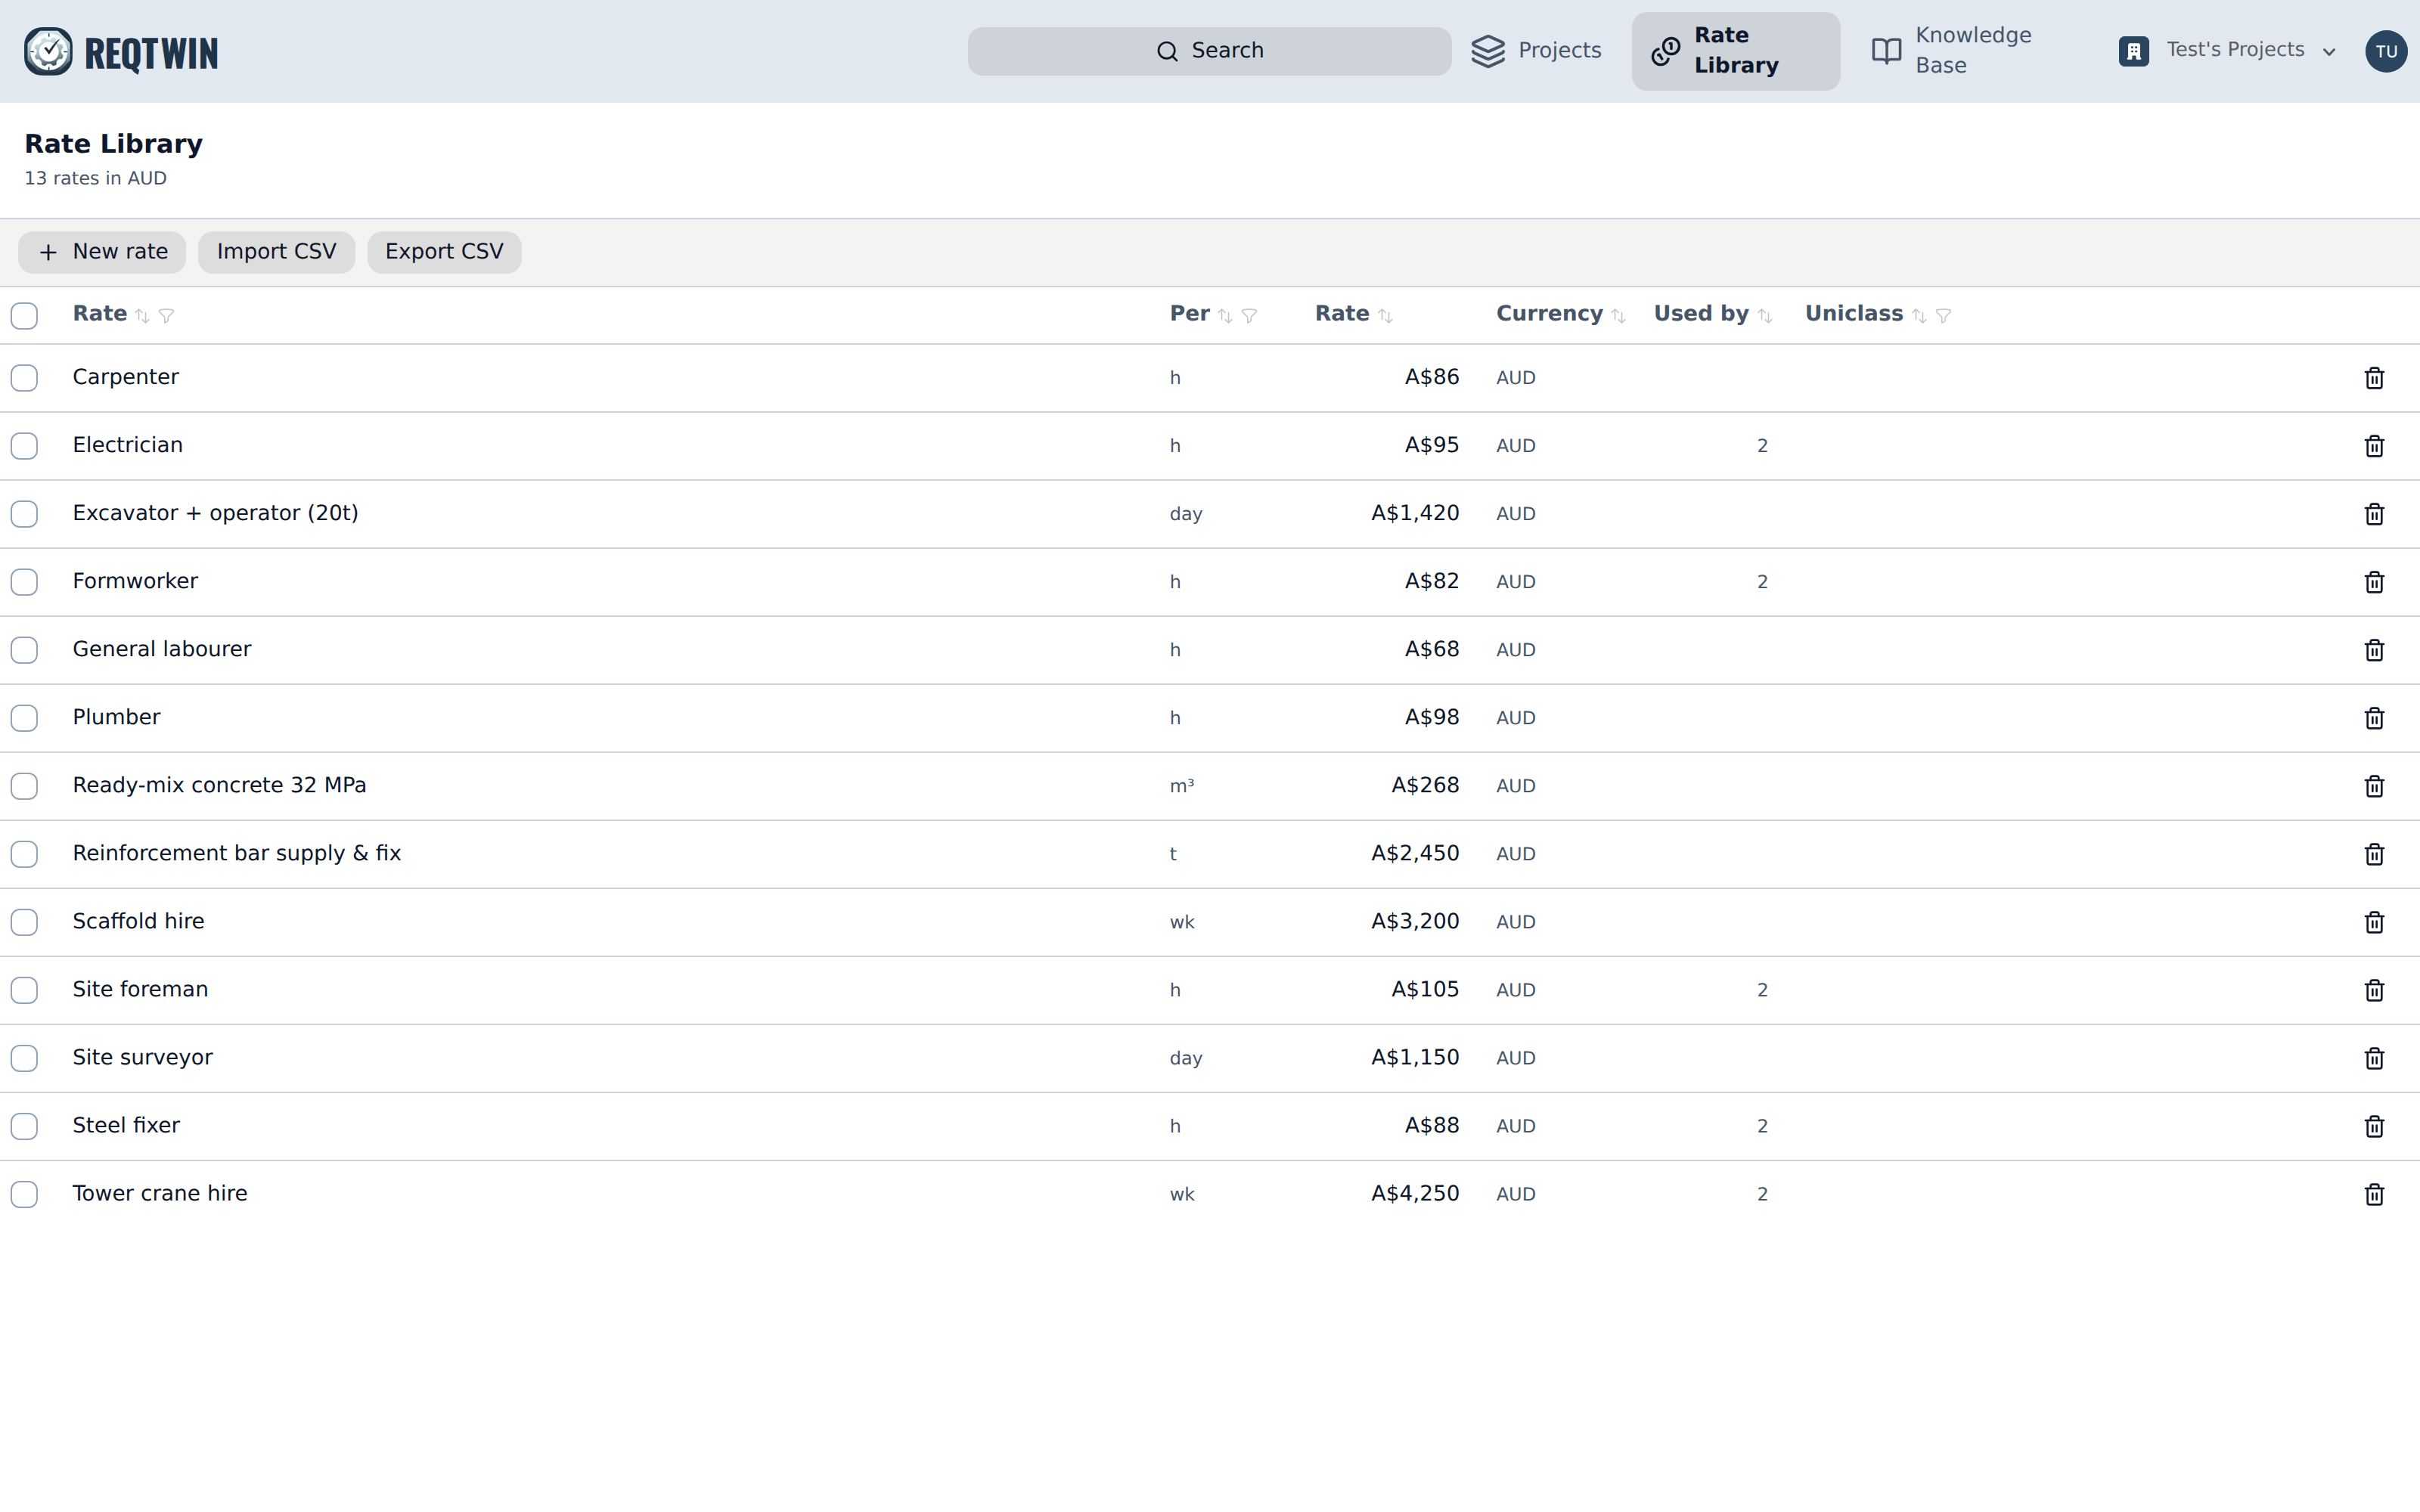Sort by Rate amount column
Screen dimensions: 2420x1512
1385,316
